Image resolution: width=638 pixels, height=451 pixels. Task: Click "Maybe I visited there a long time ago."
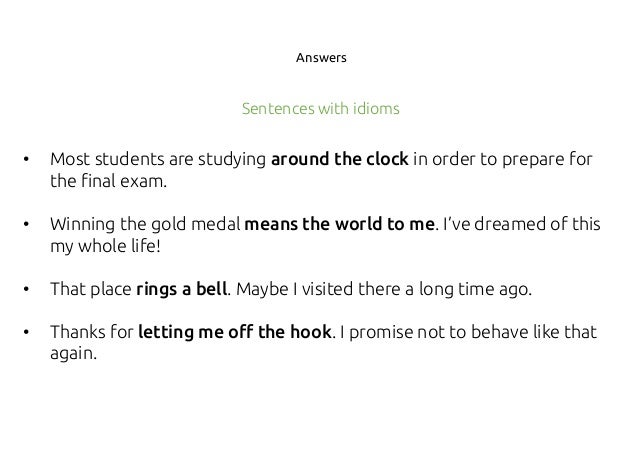(384, 289)
